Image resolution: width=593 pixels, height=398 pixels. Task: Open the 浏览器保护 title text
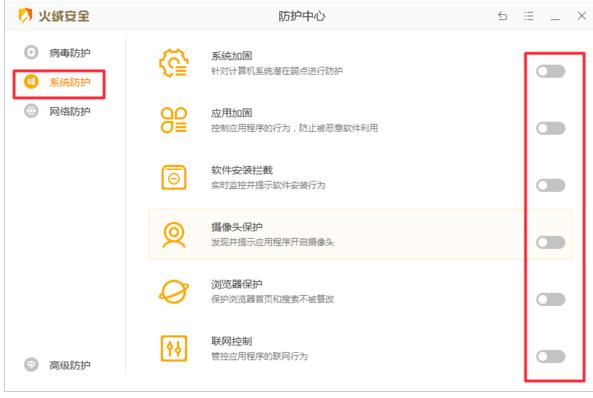click(x=237, y=284)
